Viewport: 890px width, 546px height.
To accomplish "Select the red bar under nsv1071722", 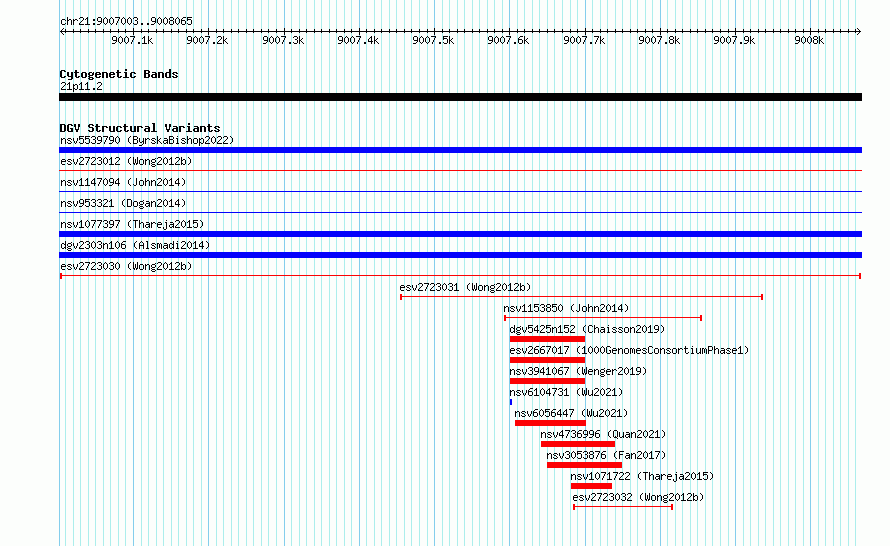I will [591, 486].
